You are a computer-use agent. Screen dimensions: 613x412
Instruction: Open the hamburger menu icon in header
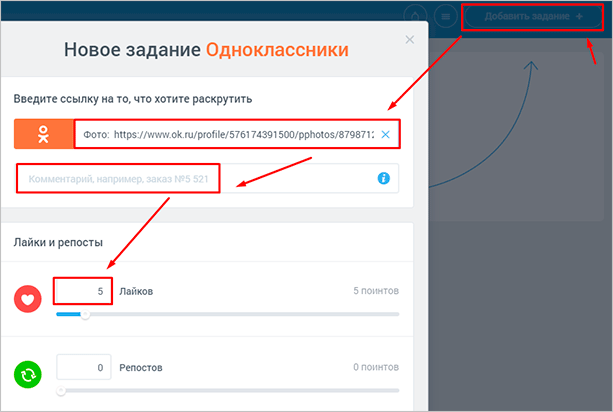click(445, 17)
